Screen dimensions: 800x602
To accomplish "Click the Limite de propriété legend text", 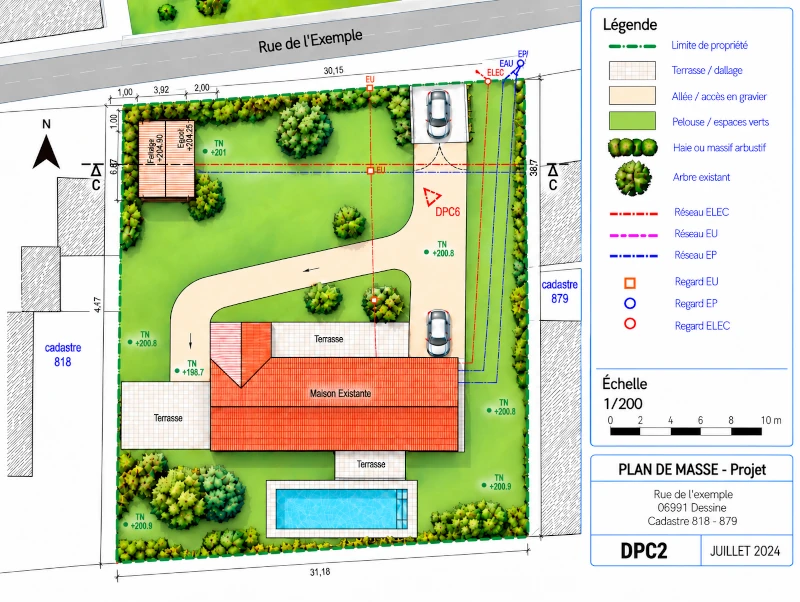I will pos(709,45).
